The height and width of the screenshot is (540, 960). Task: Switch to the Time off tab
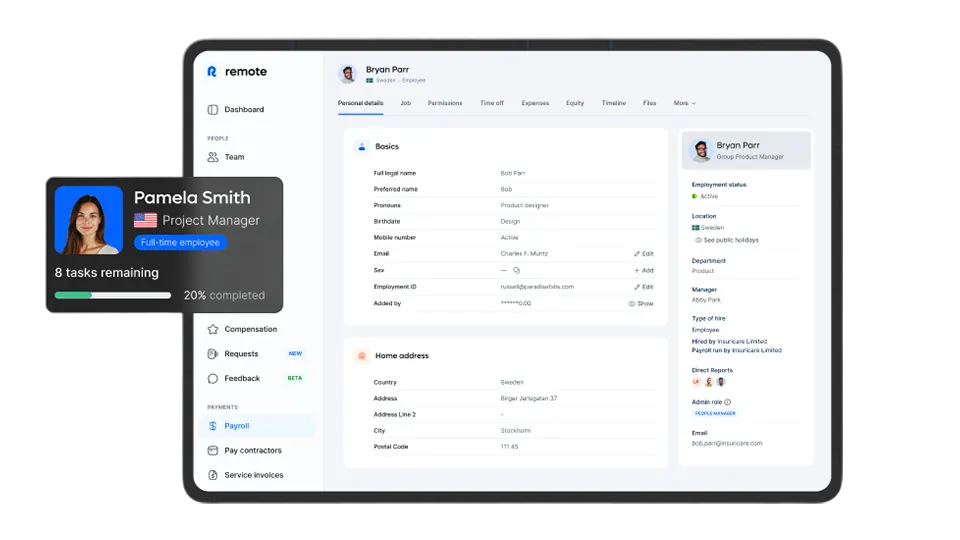492,103
